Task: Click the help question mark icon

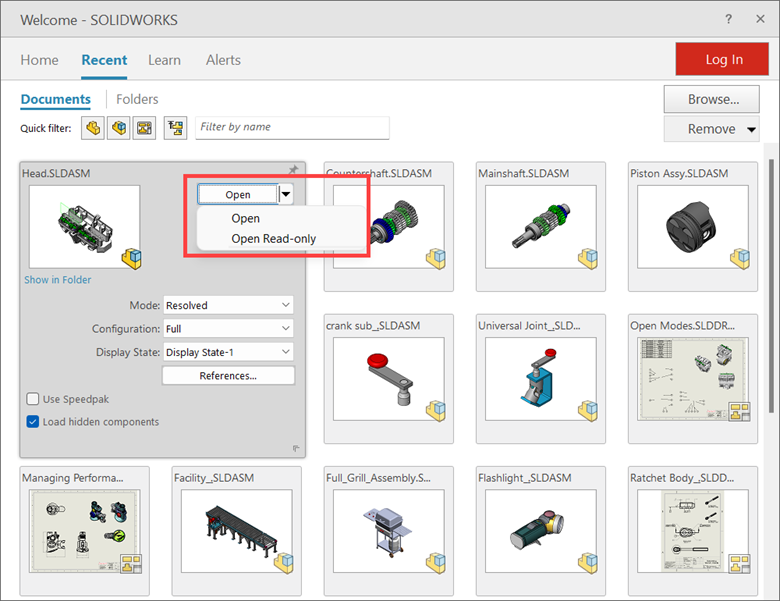Action: tap(728, 19)
